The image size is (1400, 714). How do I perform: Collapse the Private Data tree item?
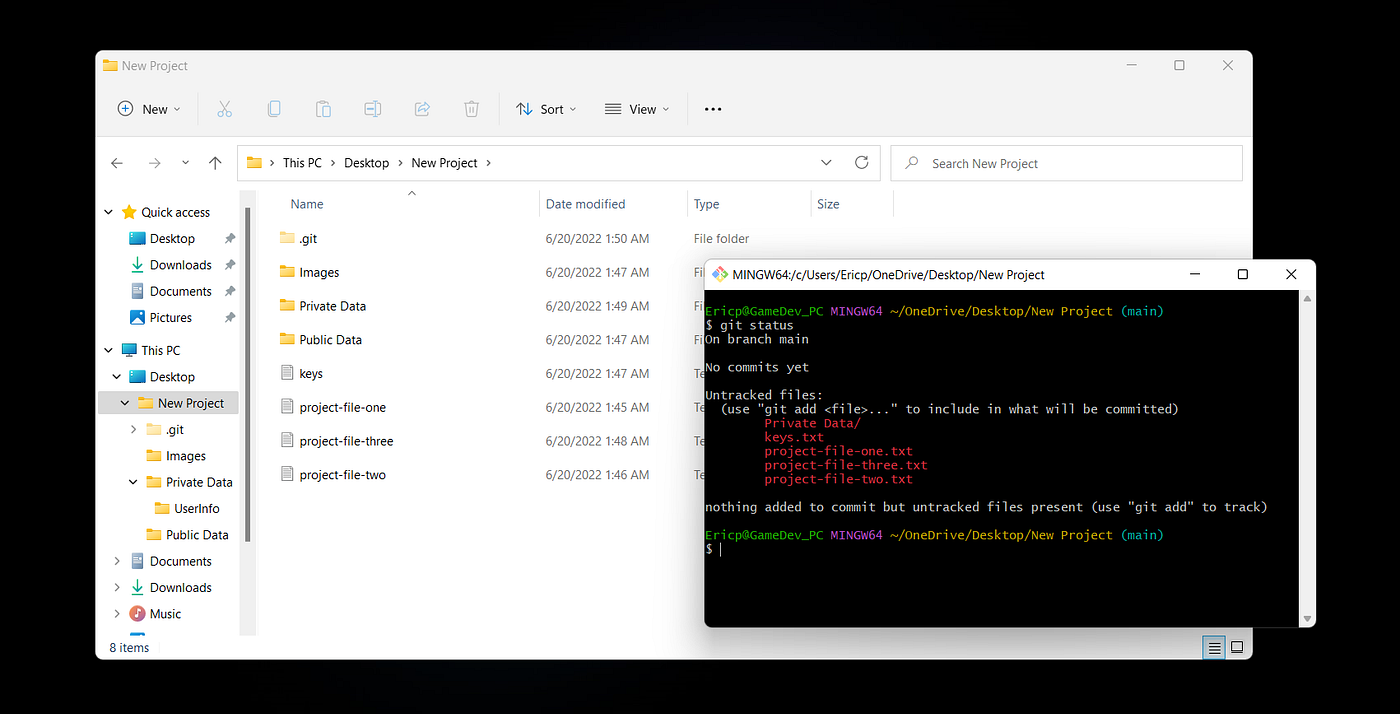[x=132, y=481]
